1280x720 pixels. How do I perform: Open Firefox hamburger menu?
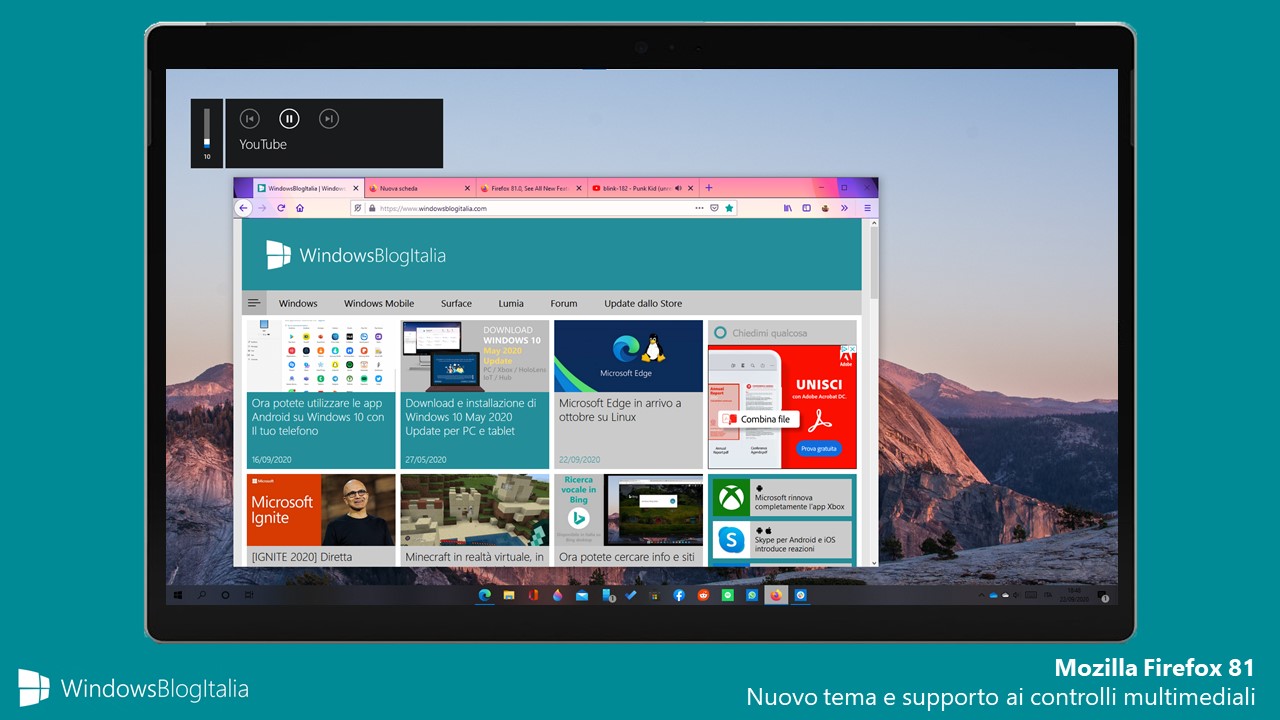point(867,208)
